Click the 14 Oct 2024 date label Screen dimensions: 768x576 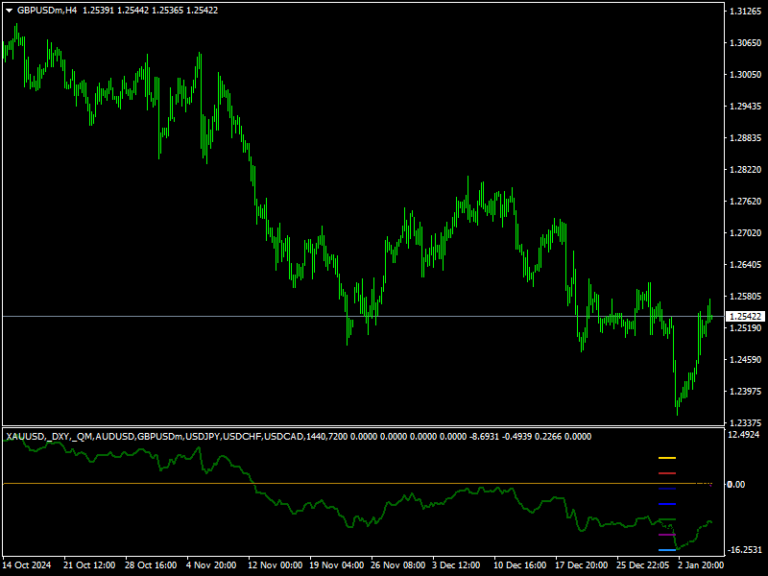(27, 565)
